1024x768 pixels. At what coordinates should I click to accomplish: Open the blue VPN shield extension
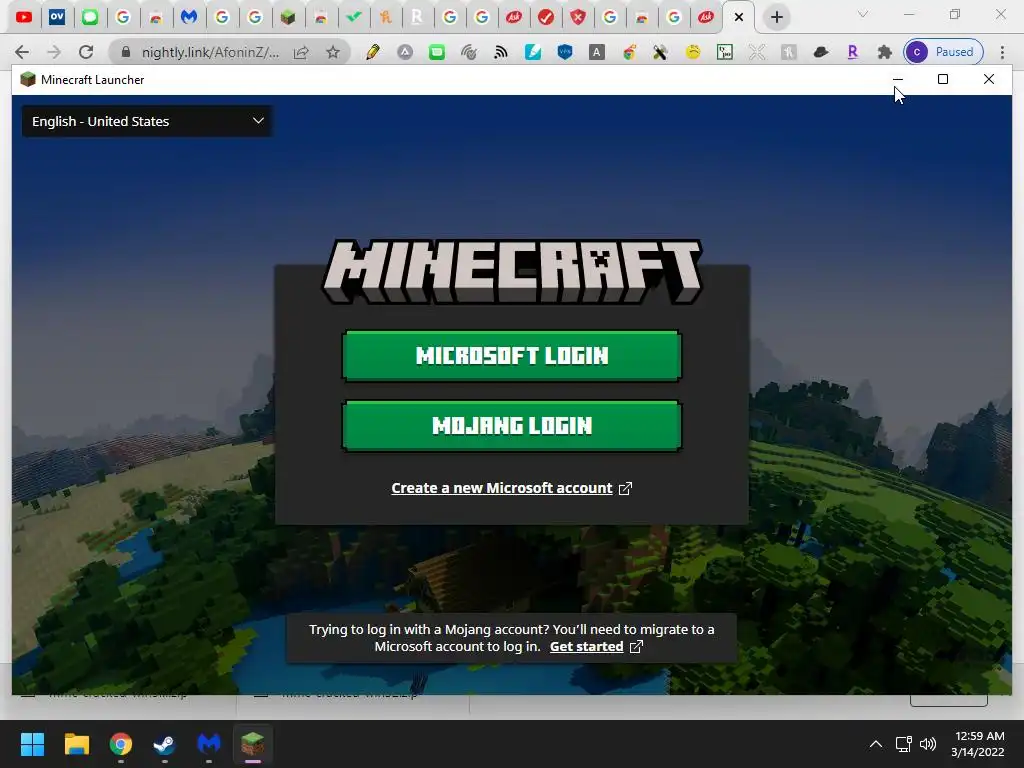point(565,52)
